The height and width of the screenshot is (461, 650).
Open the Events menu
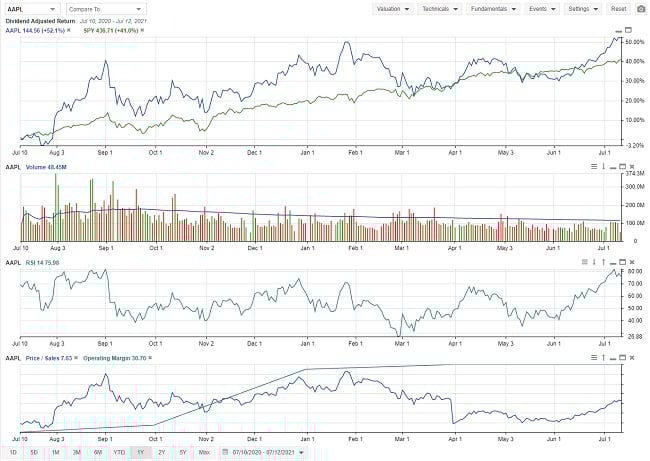click(542, 9)
